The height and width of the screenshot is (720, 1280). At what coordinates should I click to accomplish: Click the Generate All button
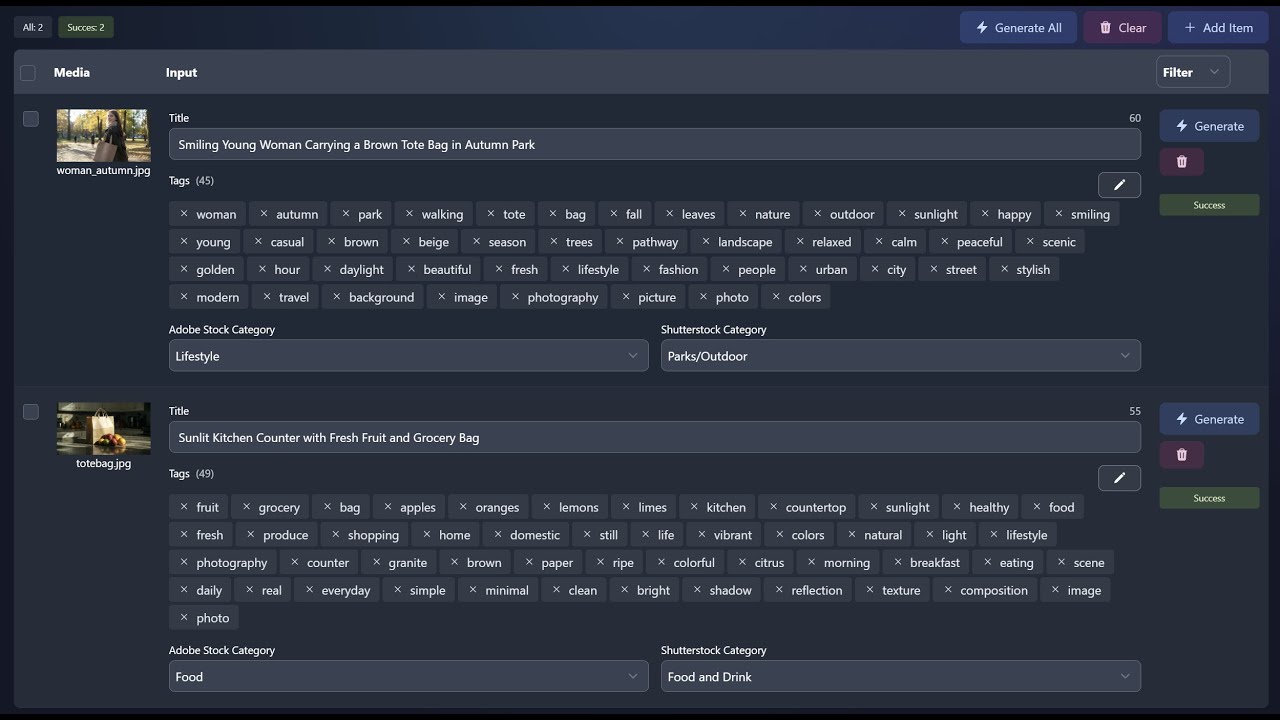[1018, 28]
